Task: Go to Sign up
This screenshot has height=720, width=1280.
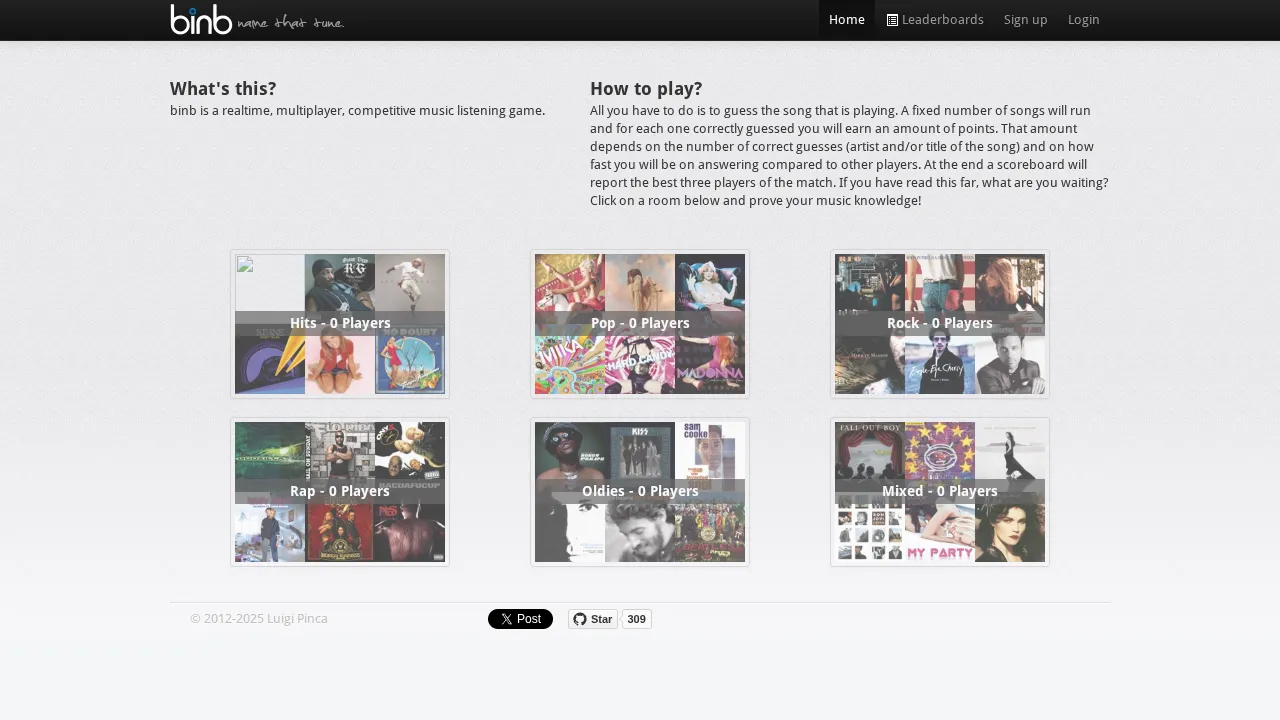Action: pyautogui.click(x=1026, y=20)
